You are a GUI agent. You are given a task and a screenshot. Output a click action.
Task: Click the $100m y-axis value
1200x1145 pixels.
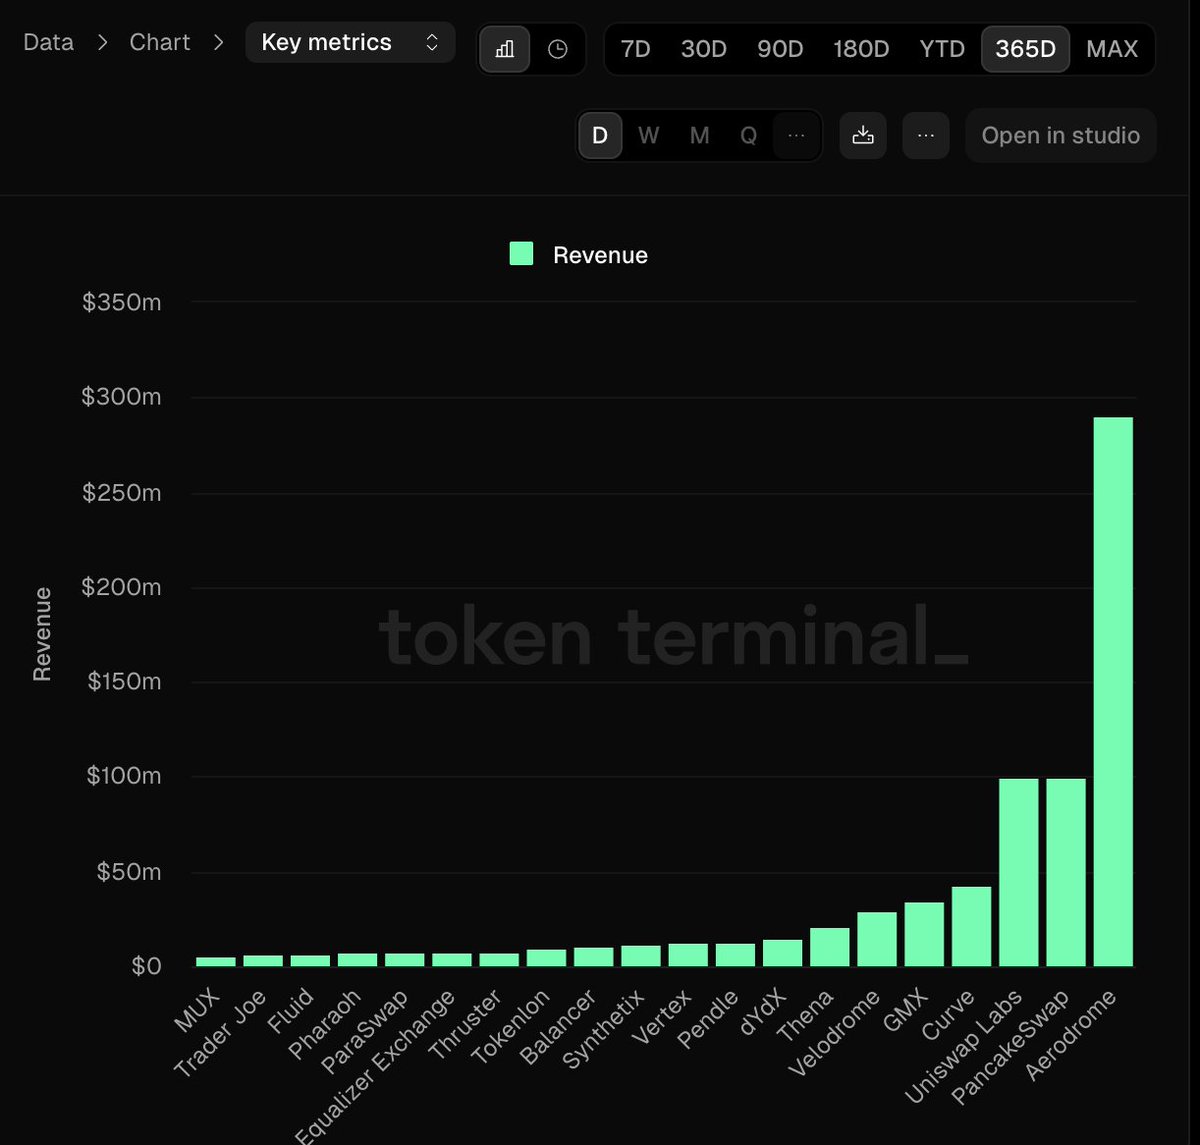[x=123, y=776]
